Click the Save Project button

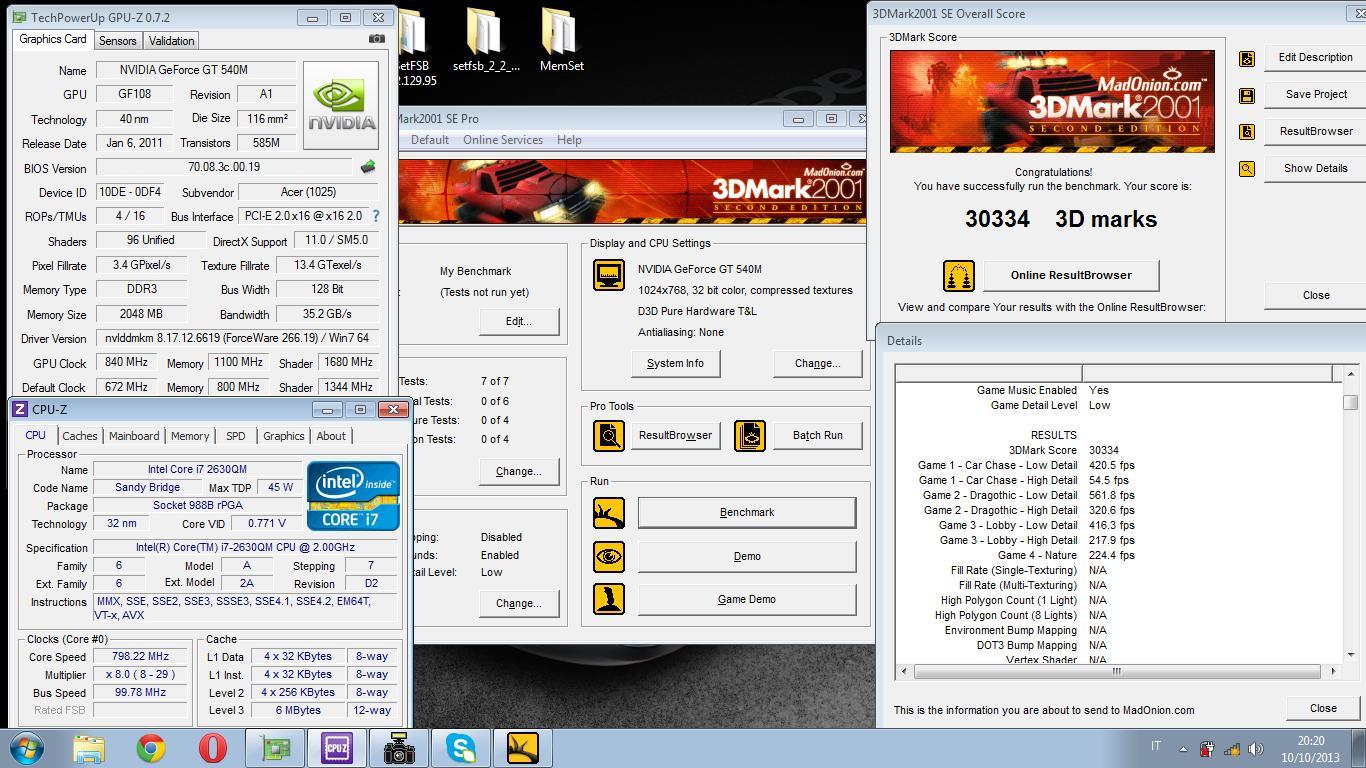click(1315, 94)
